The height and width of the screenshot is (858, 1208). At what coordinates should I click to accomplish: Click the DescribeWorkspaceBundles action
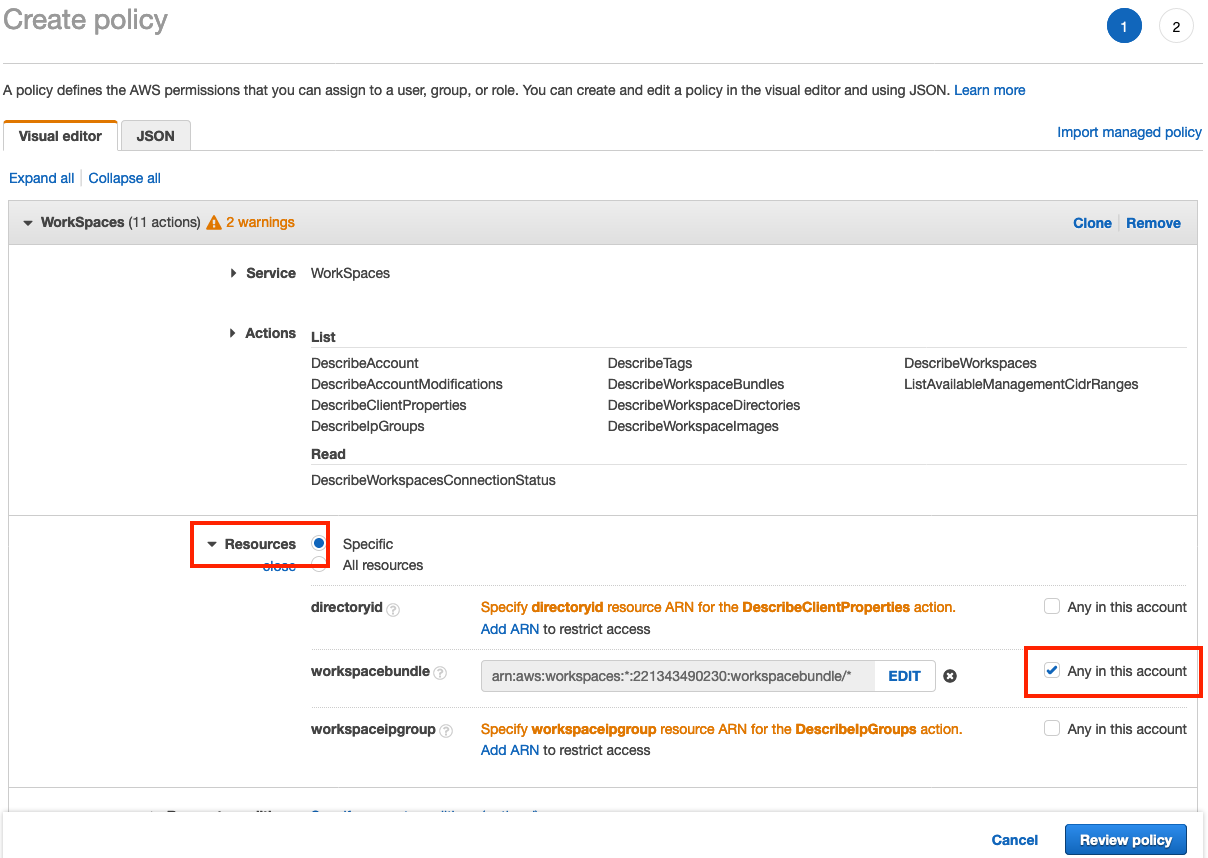(696, 384)
